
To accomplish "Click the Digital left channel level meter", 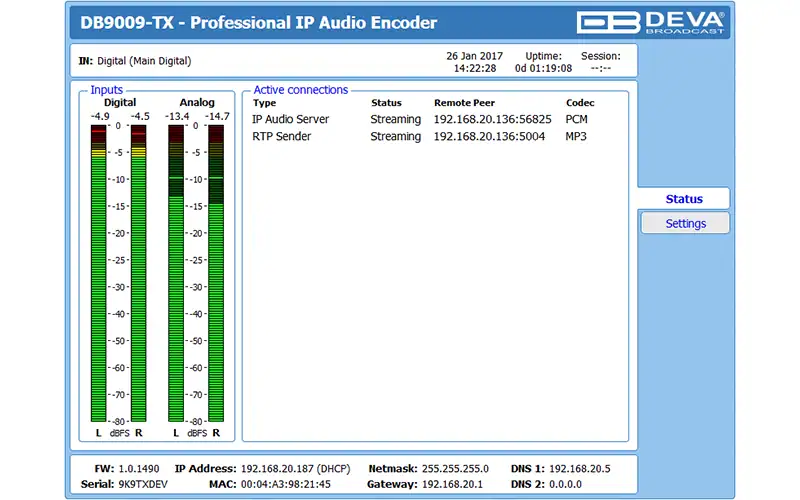I will [x=98, y=273].
